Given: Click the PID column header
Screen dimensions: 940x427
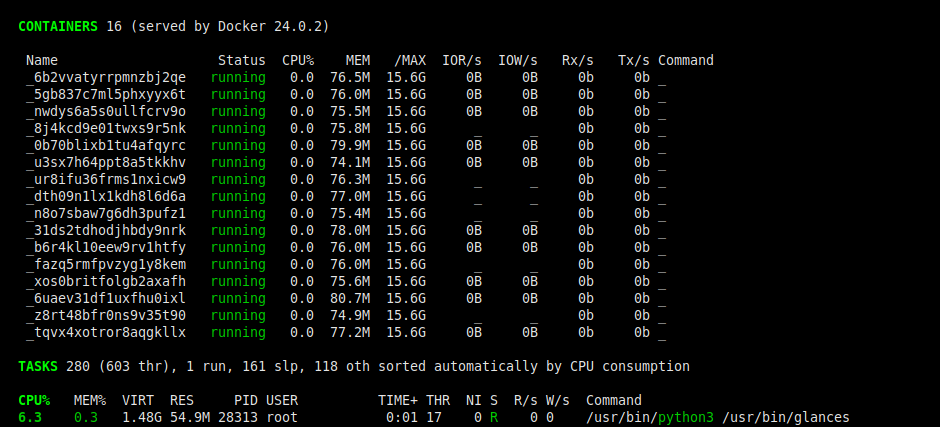Looking at the screenshot, I should [x=246, y=401].
